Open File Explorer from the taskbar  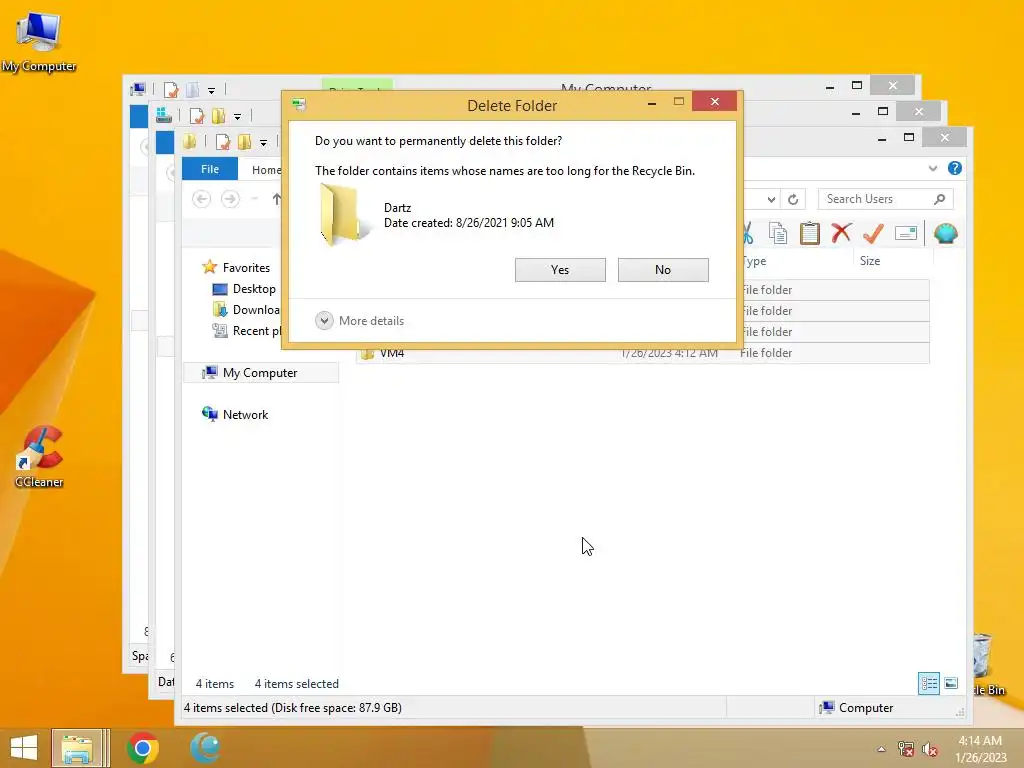pos(77,748)
